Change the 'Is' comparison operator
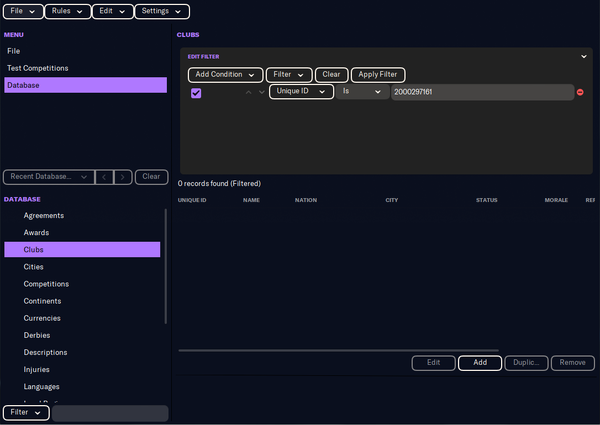 tap(361, 92)
